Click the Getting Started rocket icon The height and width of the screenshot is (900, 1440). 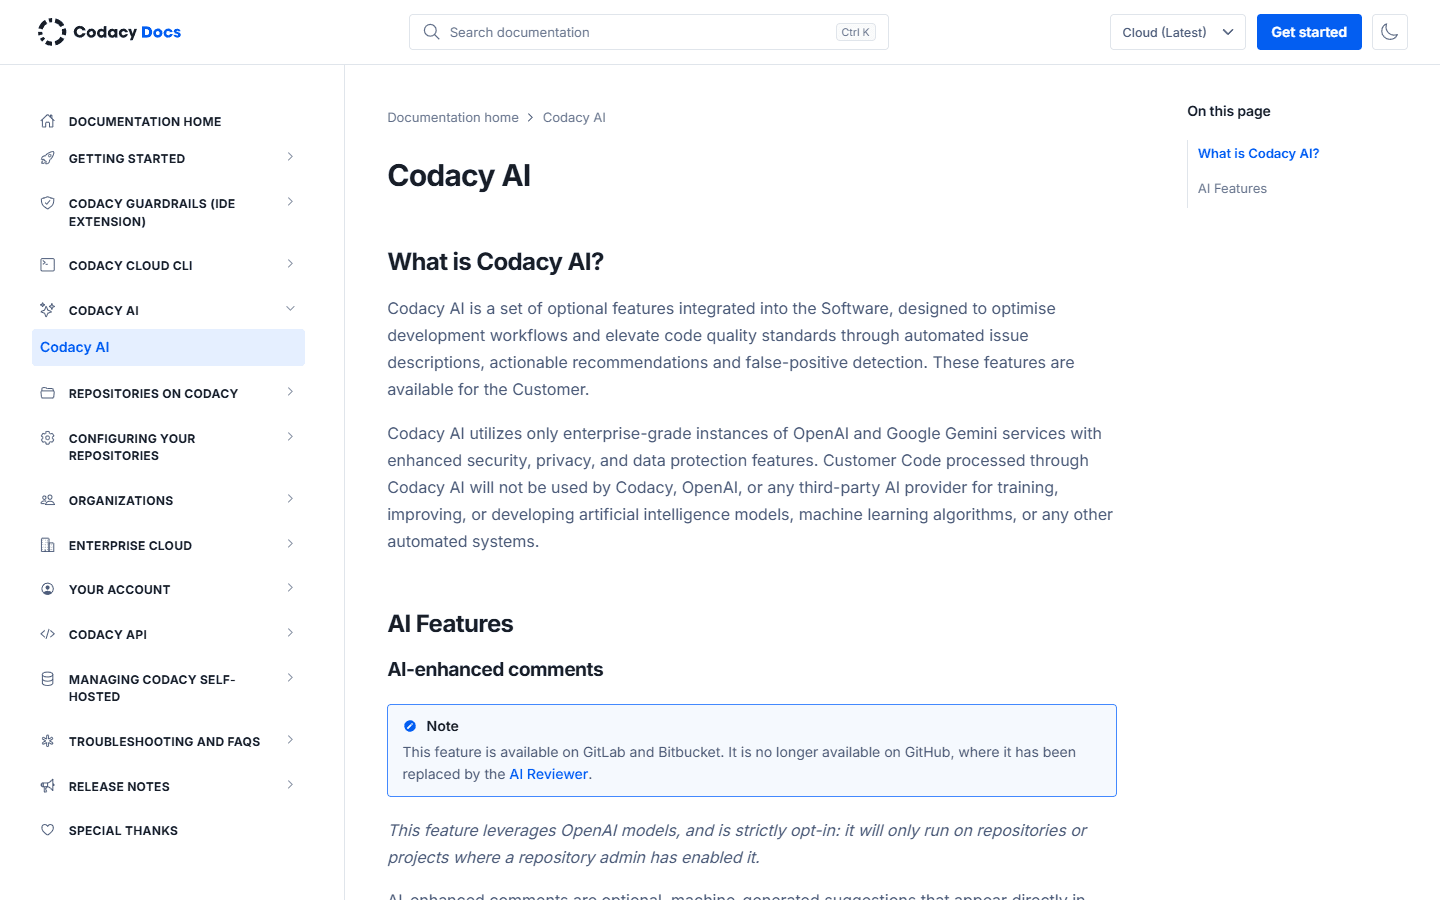47,158
